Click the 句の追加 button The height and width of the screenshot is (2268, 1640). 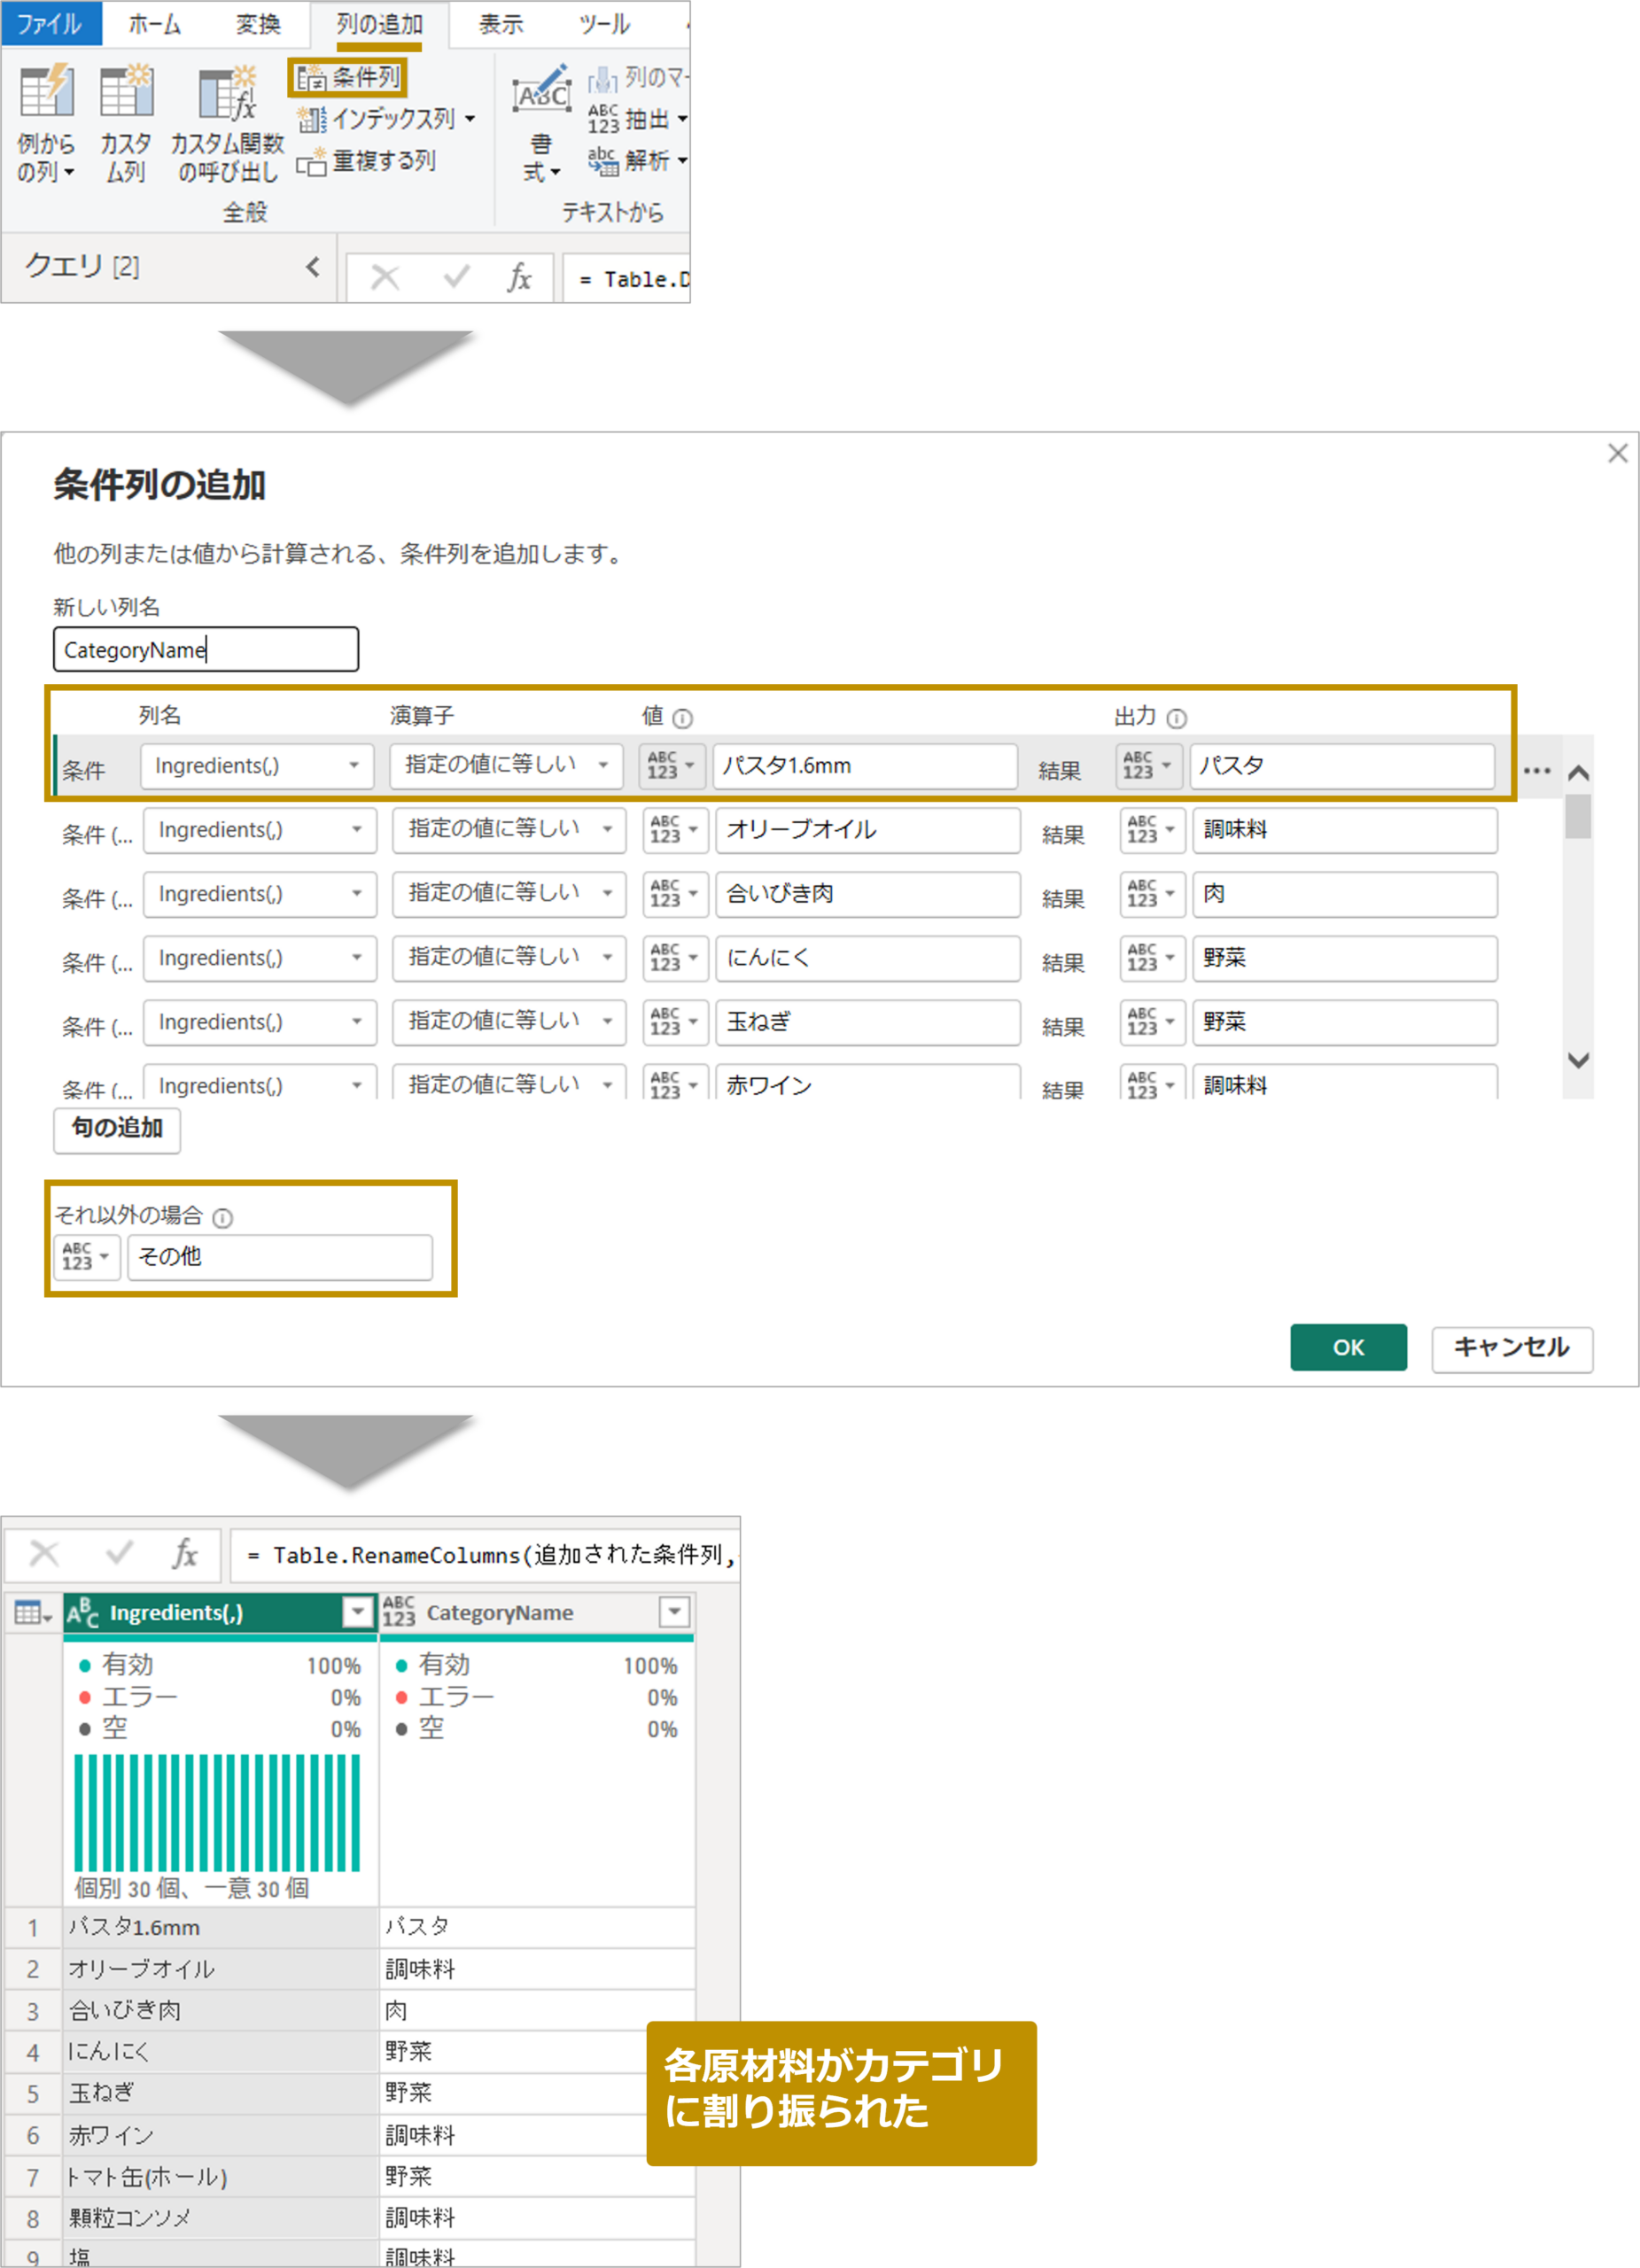[117, 1129]
